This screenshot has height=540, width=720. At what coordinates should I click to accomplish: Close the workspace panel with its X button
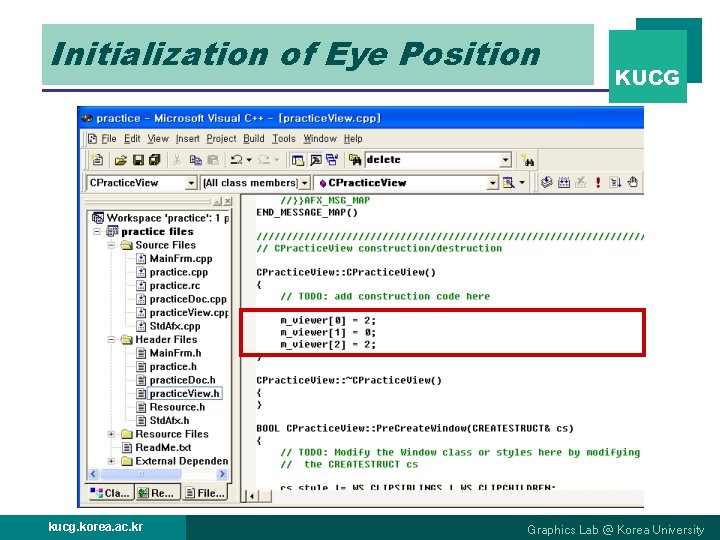[228, 201]
